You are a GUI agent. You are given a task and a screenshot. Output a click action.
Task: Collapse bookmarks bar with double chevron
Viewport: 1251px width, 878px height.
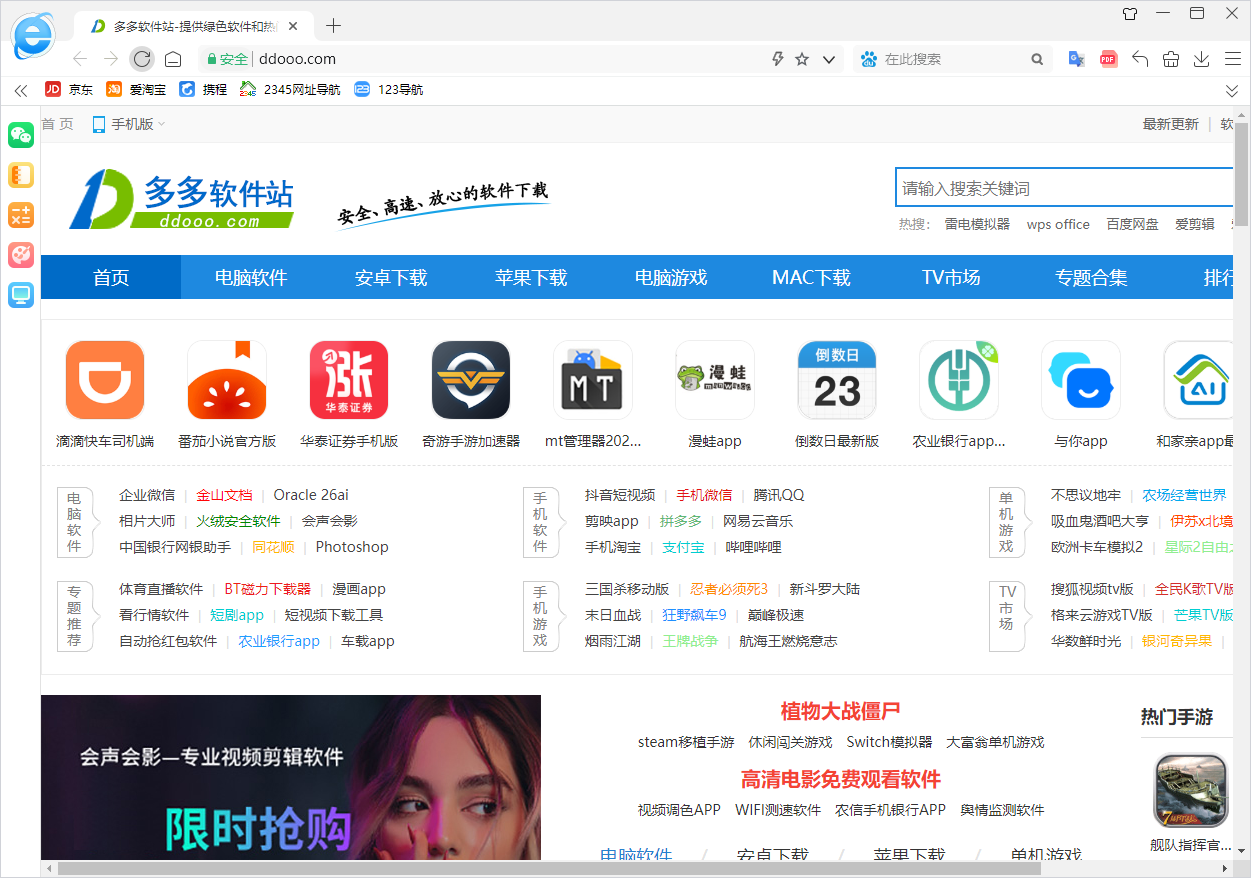[21, 90]
